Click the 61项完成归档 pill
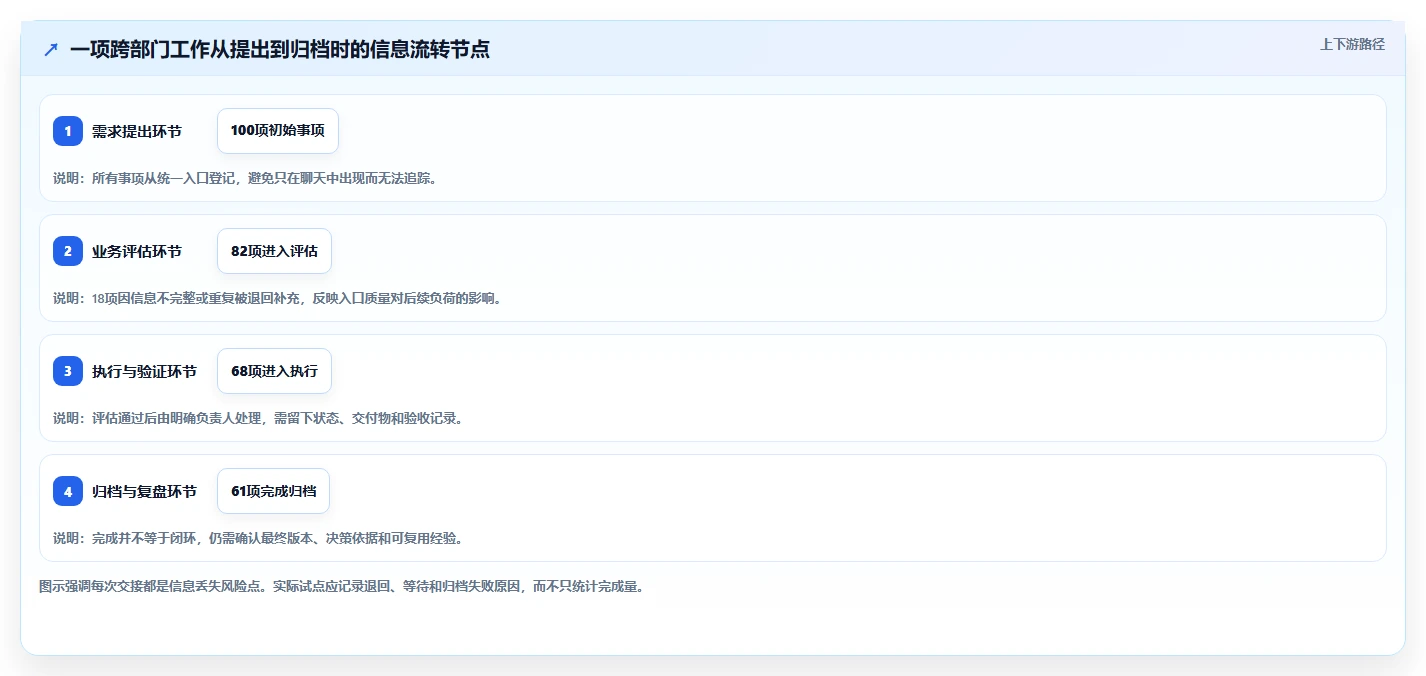 point(273,491)
